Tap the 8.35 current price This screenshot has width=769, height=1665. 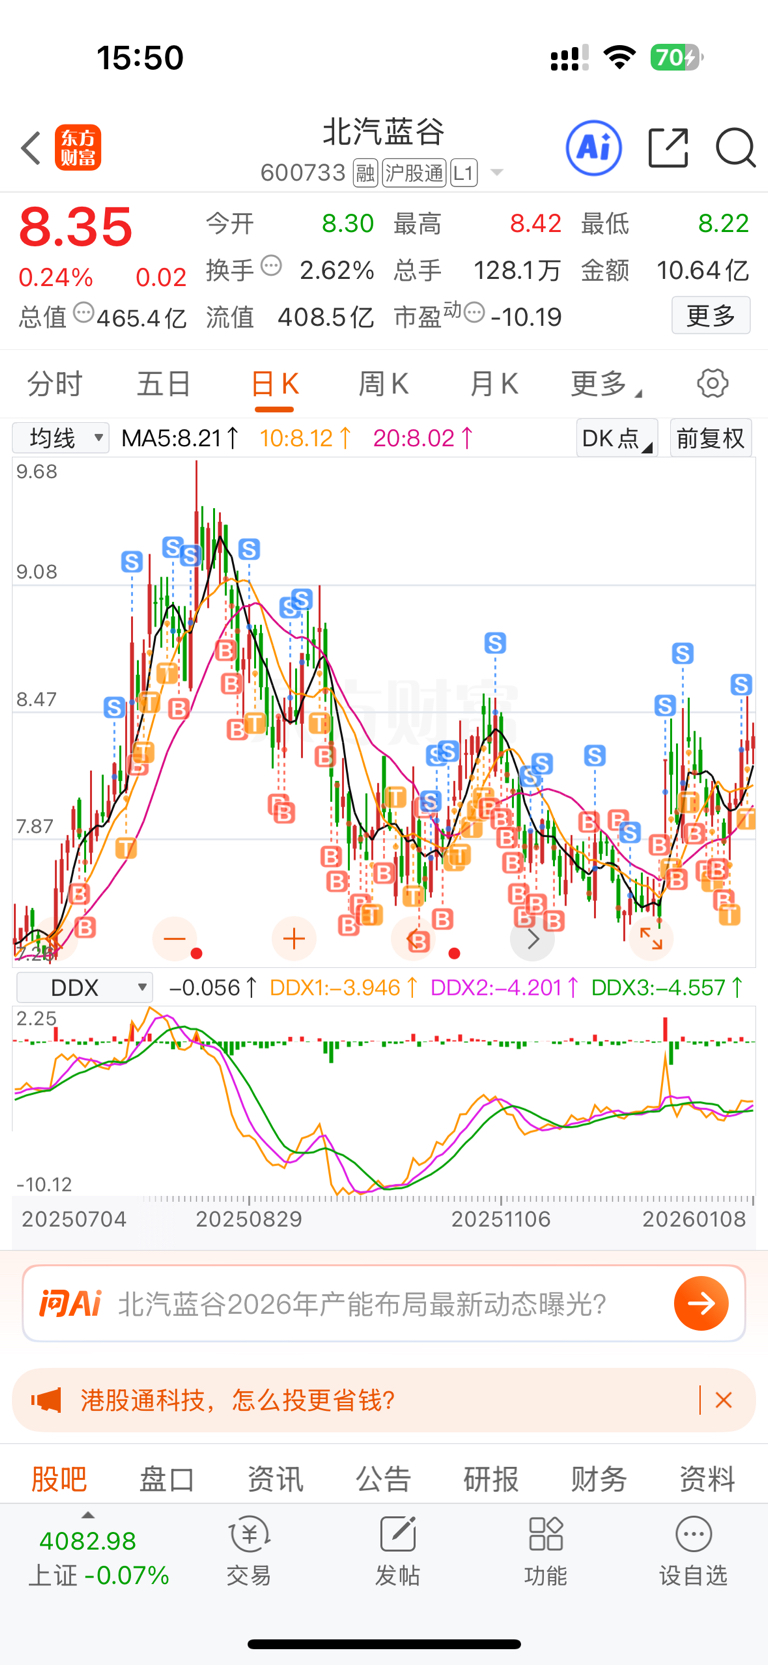click(x=76, y=227)
